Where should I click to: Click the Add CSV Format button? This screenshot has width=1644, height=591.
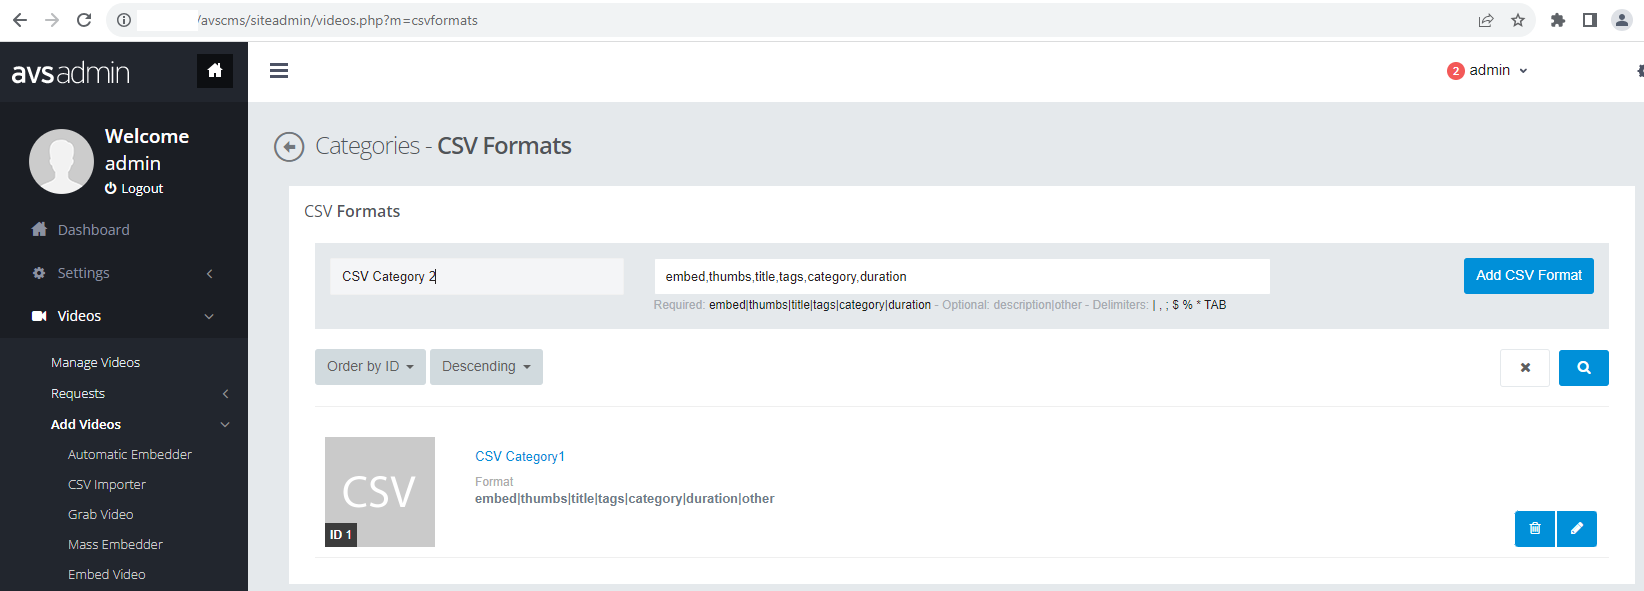coord(1529,276)
